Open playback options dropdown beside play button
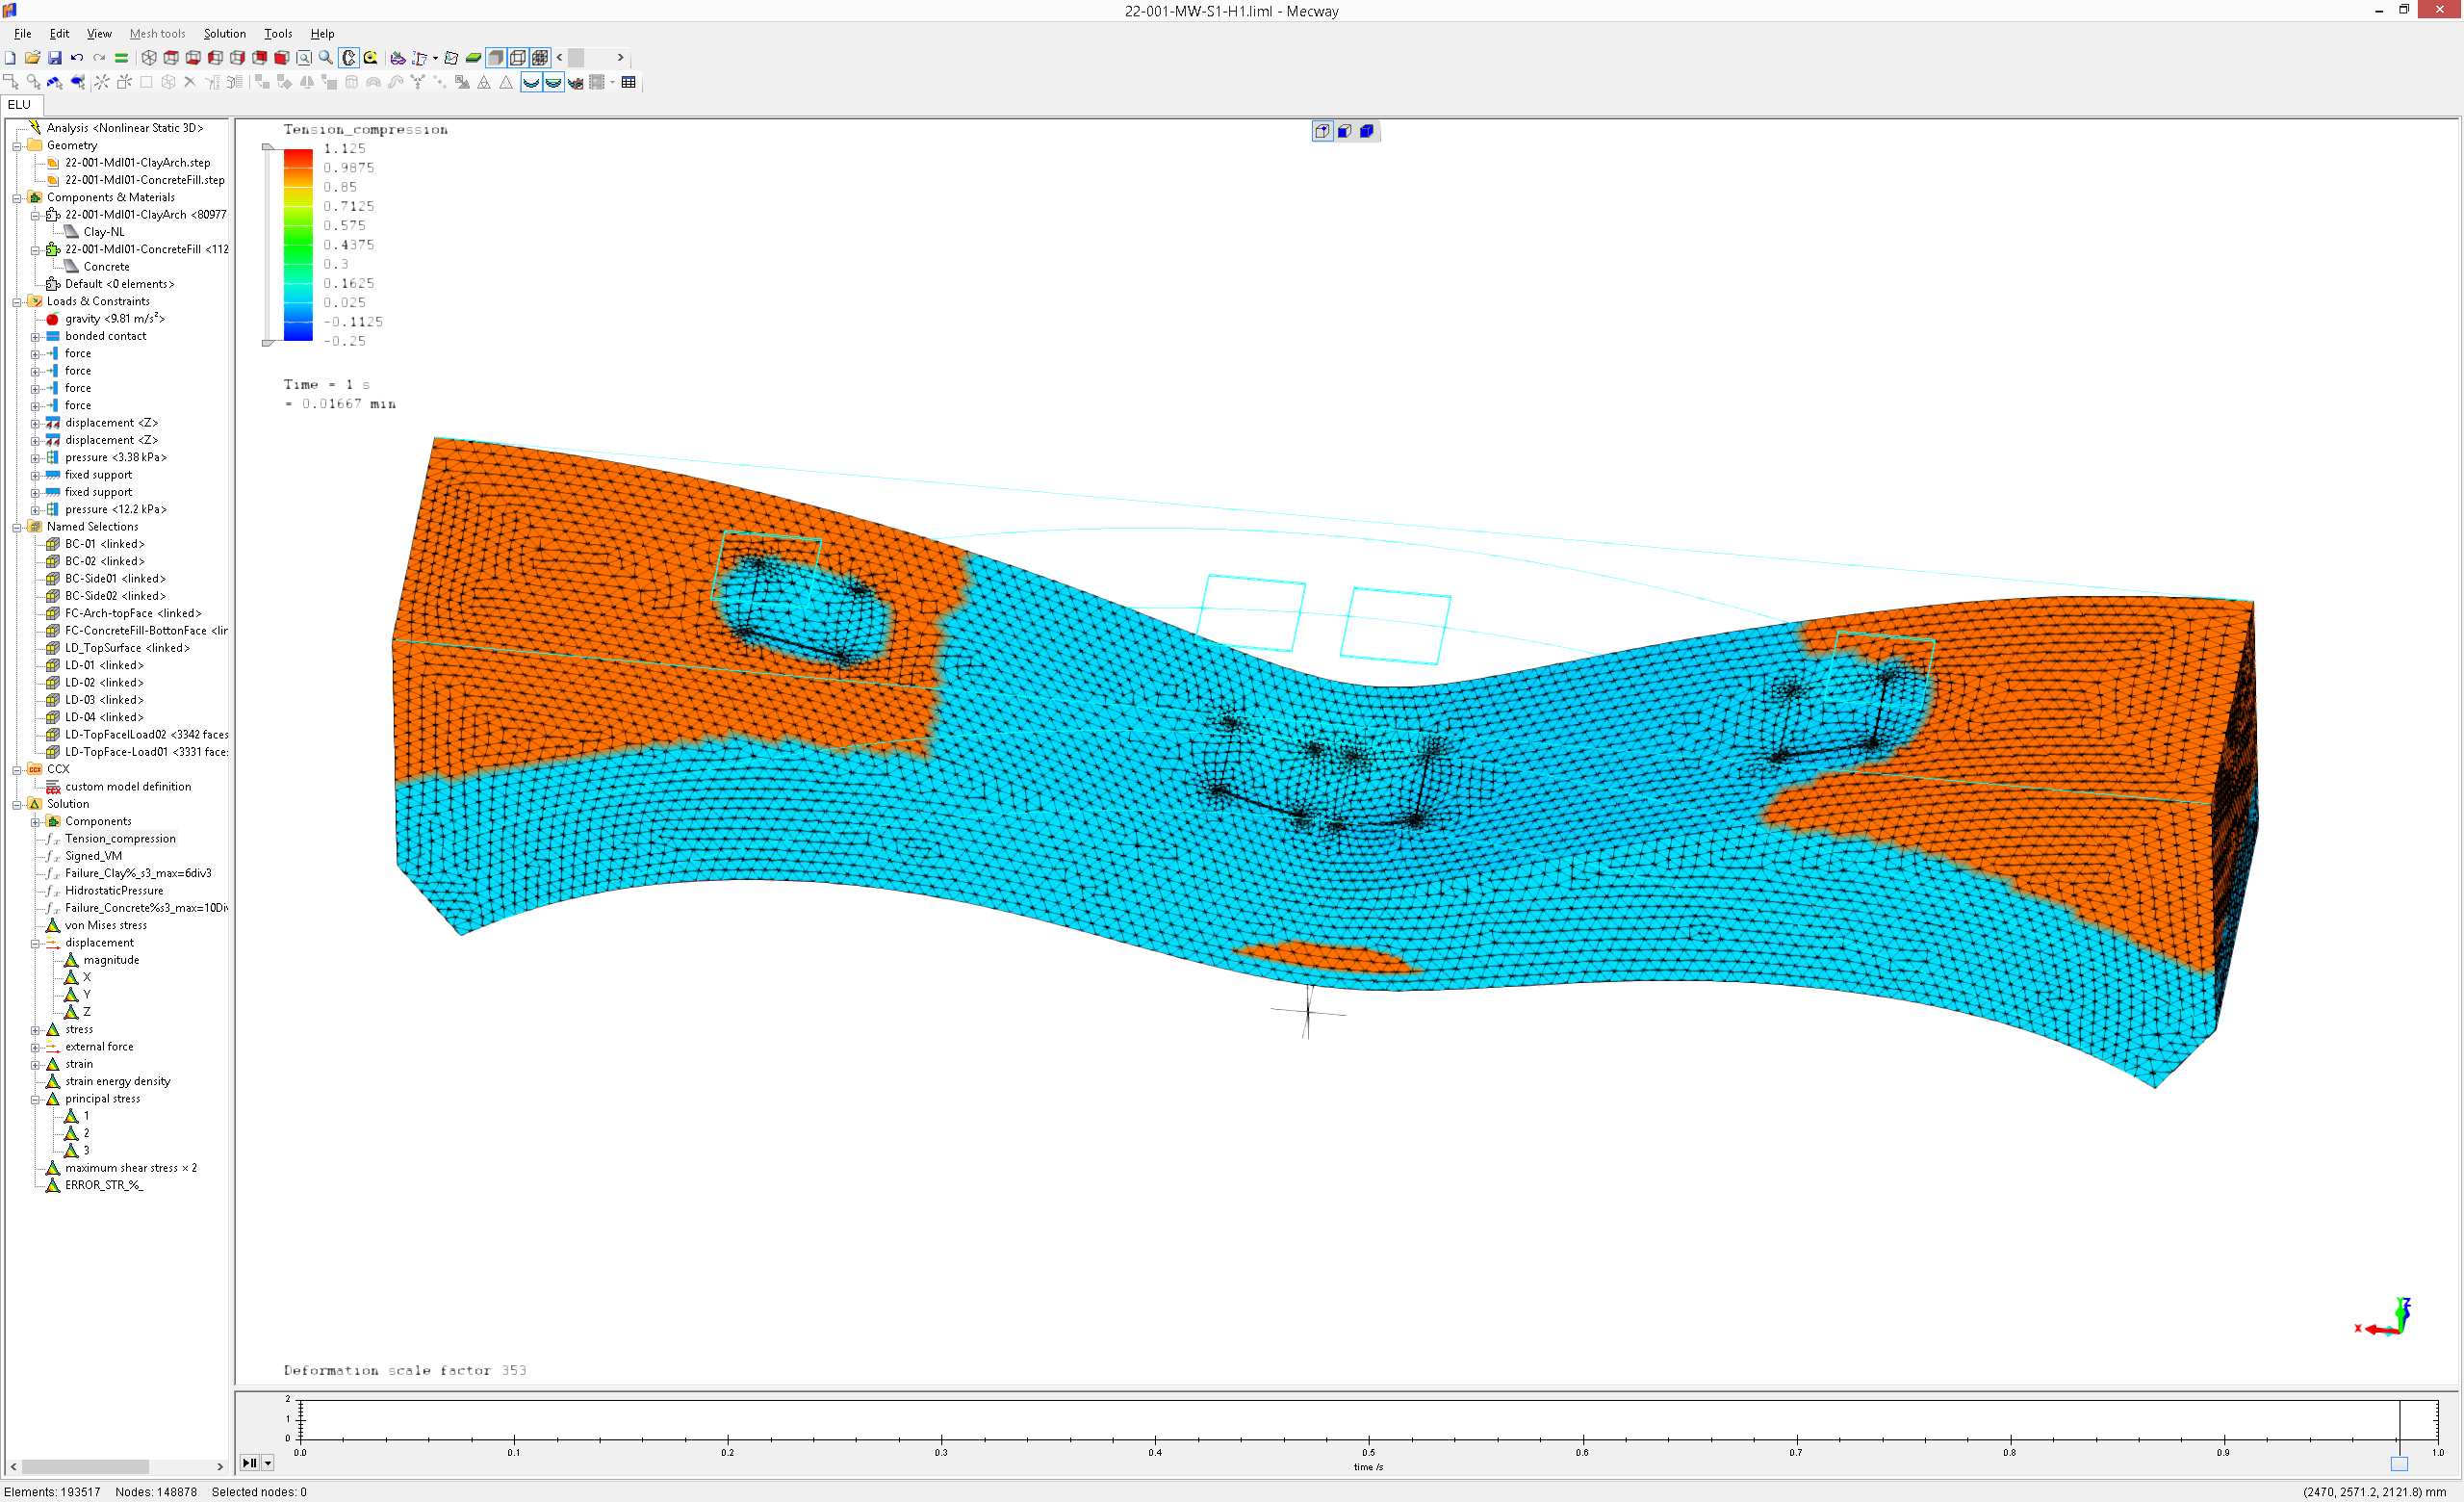 click(268, 1463)
